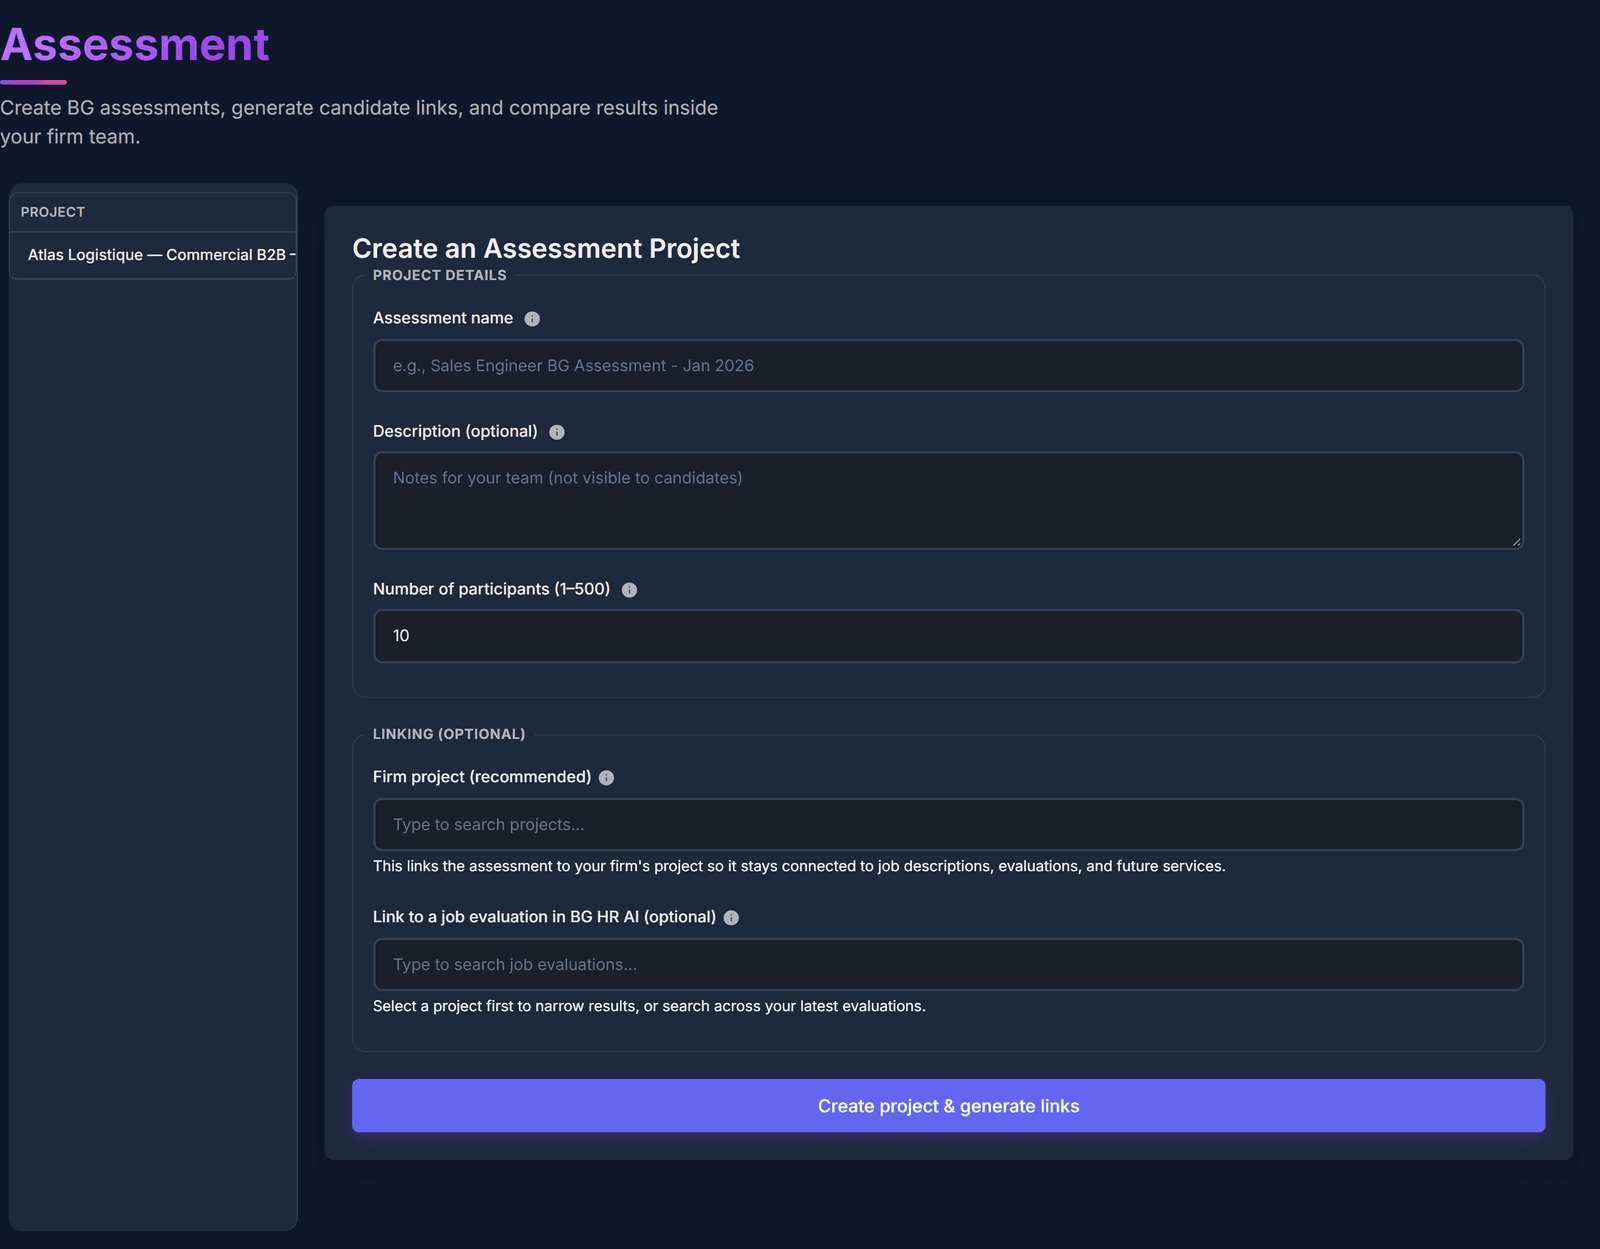
Task: Select the Number of participants field showing 10
Action: [x=948, y=636]
